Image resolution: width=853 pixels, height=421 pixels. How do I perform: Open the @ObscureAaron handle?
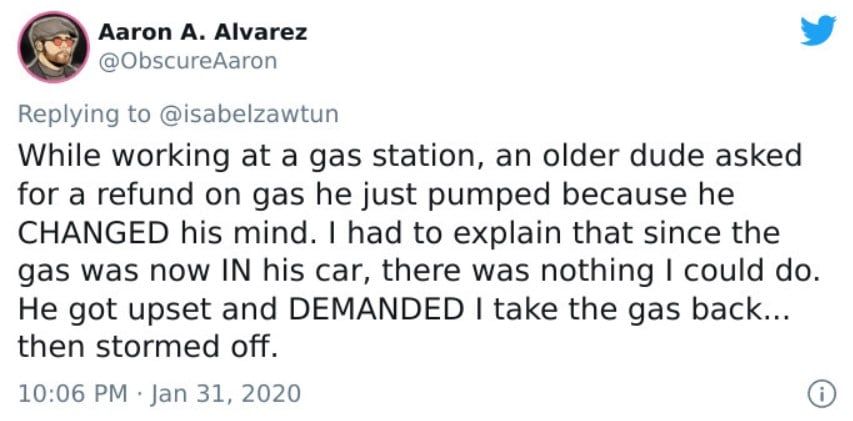pos(187,61)
